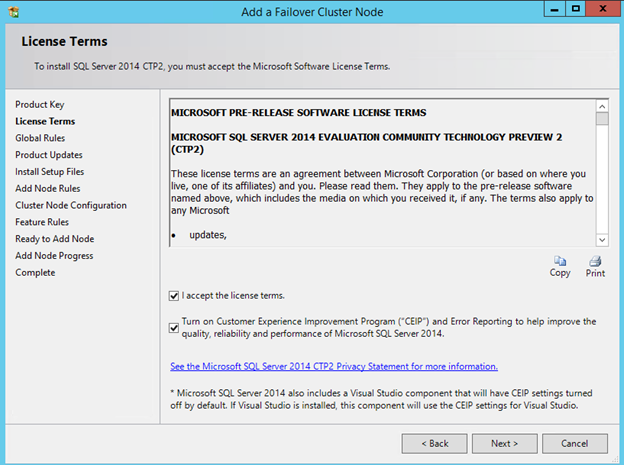
Task: Maximize the Add a Failover Cluster Node window
Action: 576,9
